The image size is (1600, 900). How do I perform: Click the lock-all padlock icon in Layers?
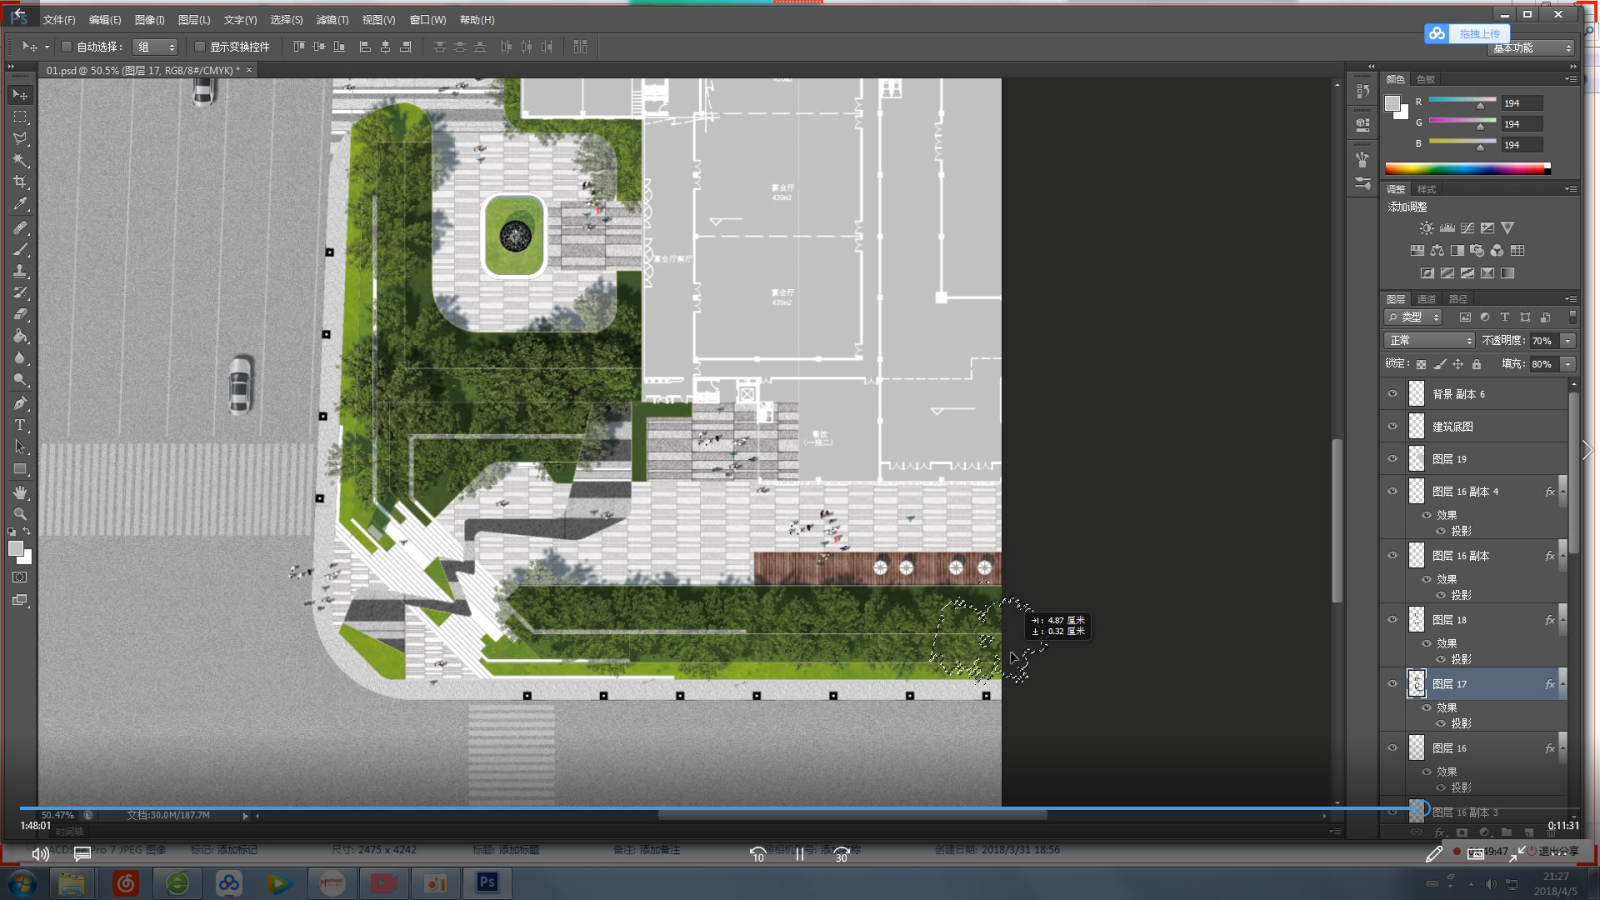point(1476,364)
